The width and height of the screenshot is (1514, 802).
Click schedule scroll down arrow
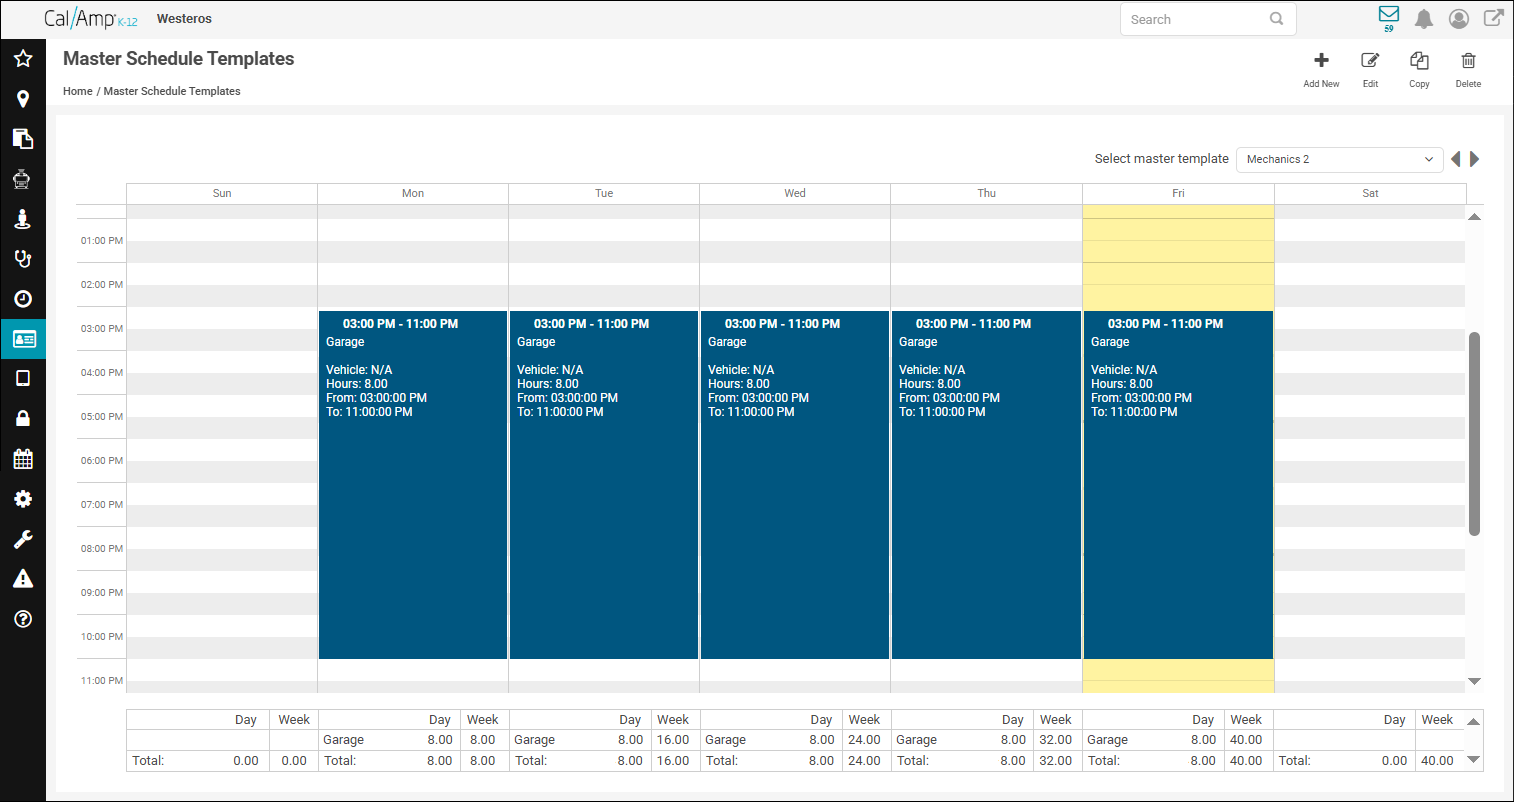pyautogui.click(x=1474, y=681)
